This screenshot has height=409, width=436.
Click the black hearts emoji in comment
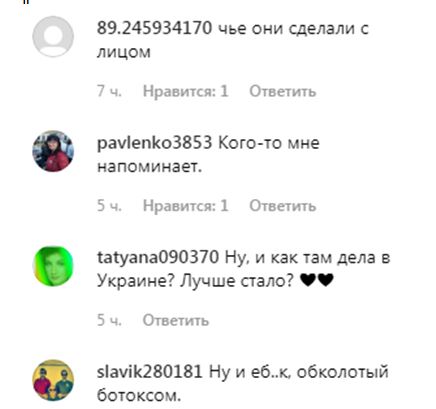pyautogui.click(x=317, y=280)
